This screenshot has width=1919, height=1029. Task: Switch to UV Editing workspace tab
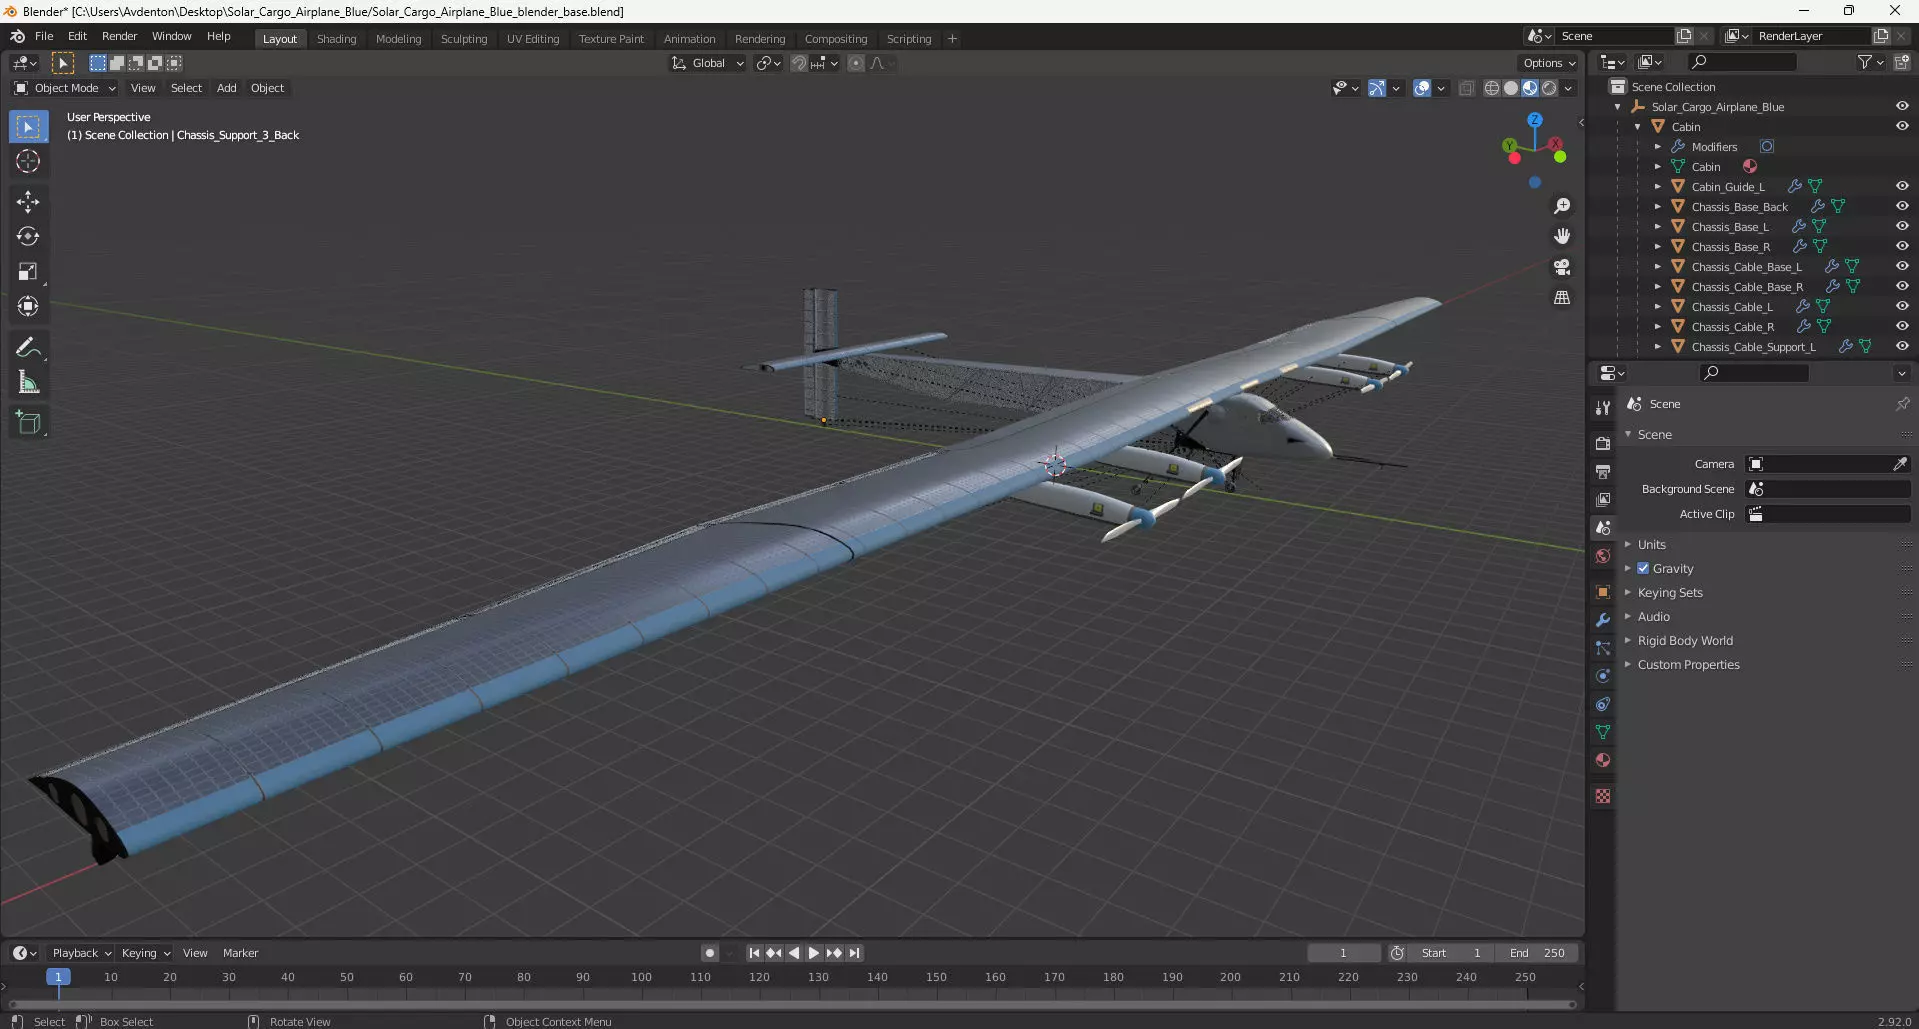tap(532, 39)
